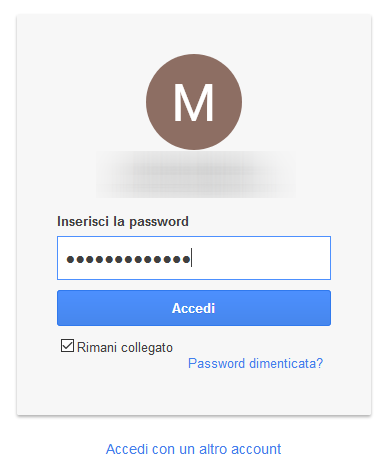
Task: Uncheck the 'Rimani collegato' checkbox
Action: 67,346
